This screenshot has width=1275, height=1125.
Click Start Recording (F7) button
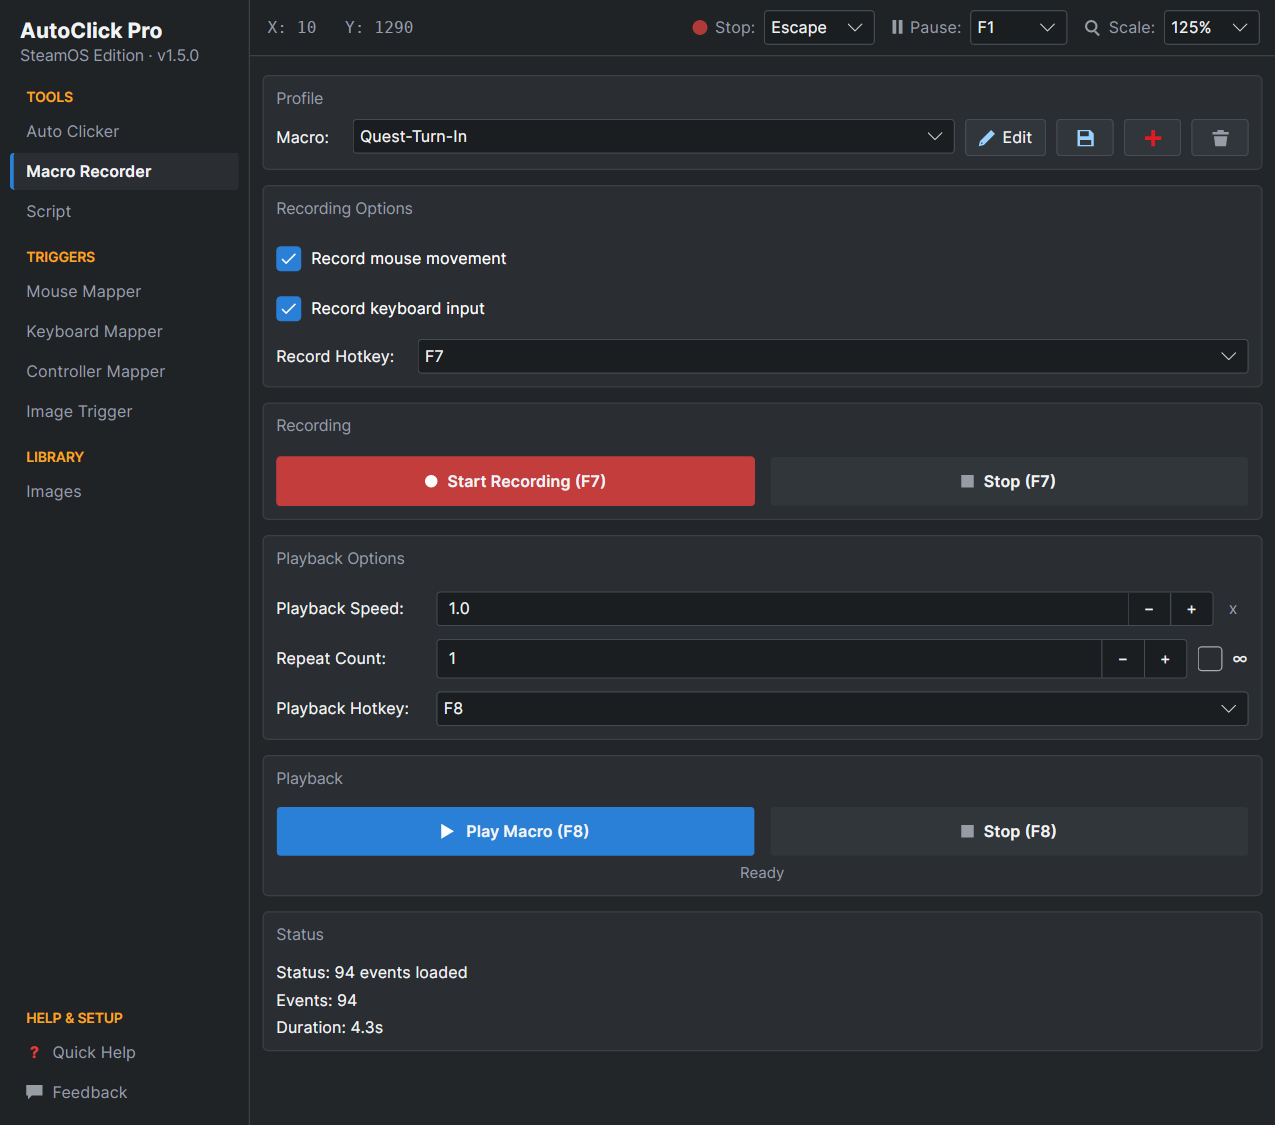tap(515, 481)
